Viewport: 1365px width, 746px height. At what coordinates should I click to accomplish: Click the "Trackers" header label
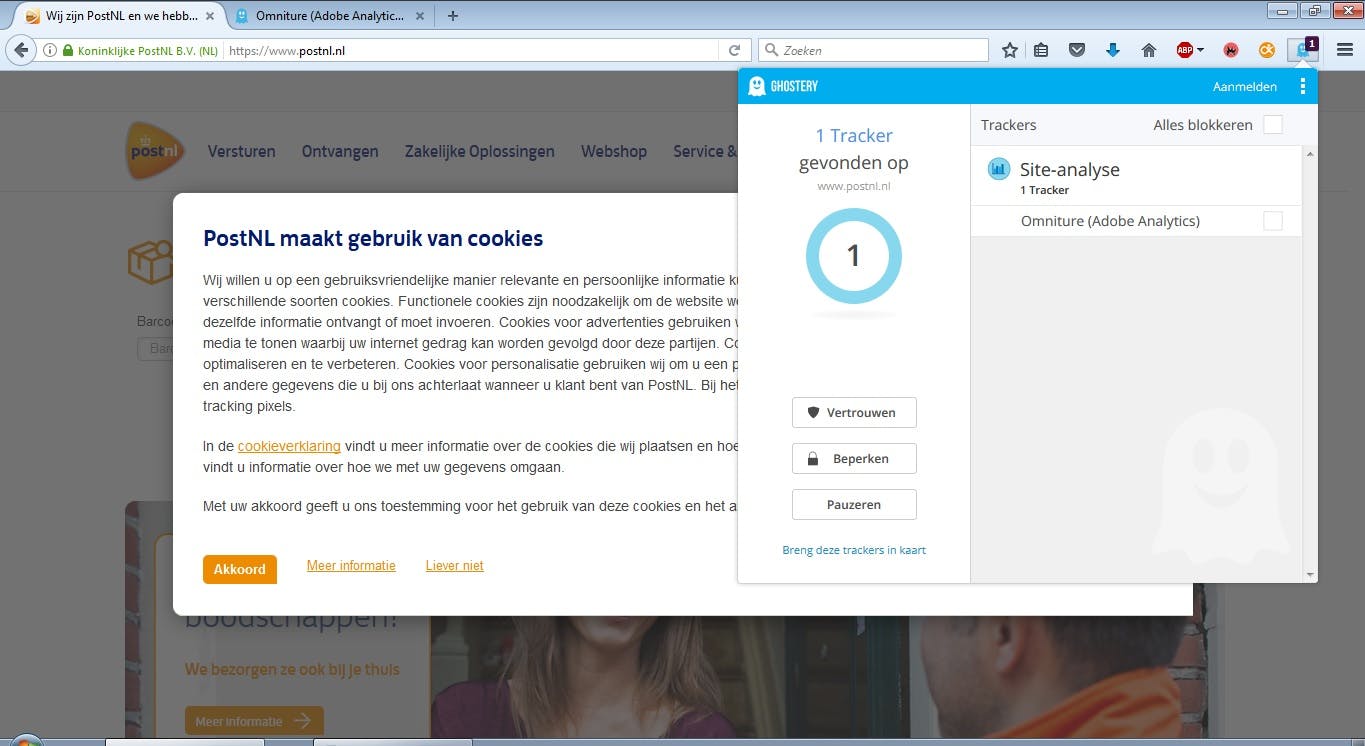(x=1008, y=125)
